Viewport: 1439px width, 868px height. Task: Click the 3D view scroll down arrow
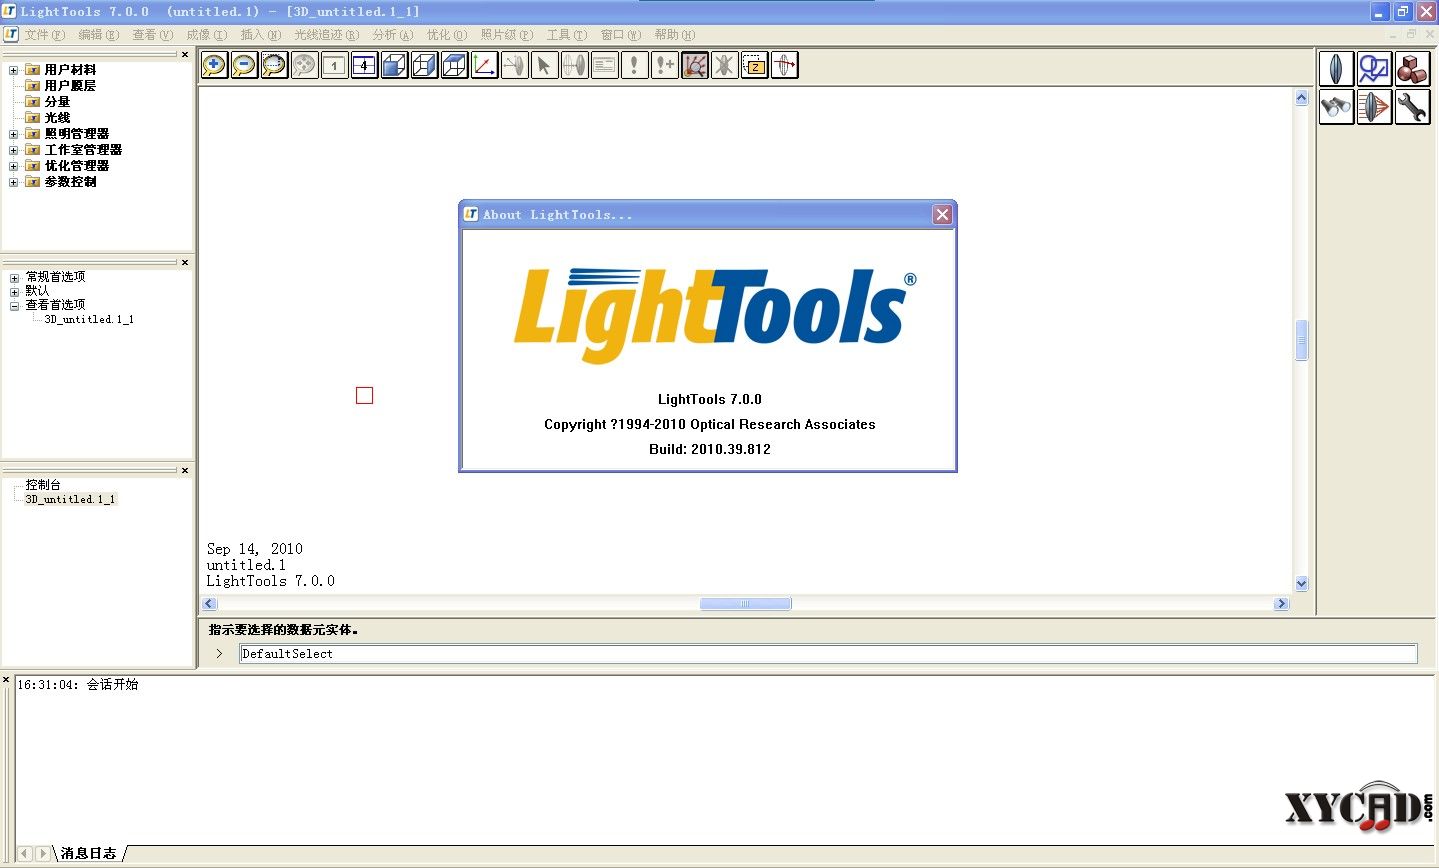point(1301,583)
